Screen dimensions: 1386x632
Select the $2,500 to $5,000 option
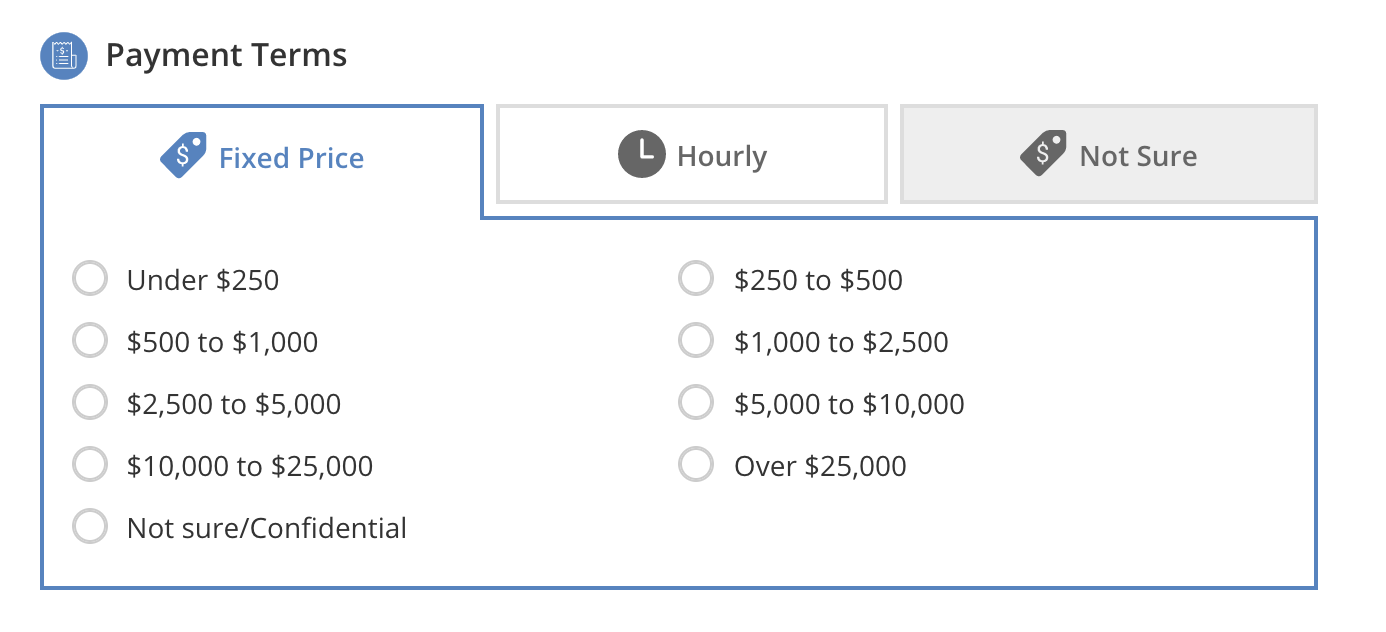click(x=90, y=402)
